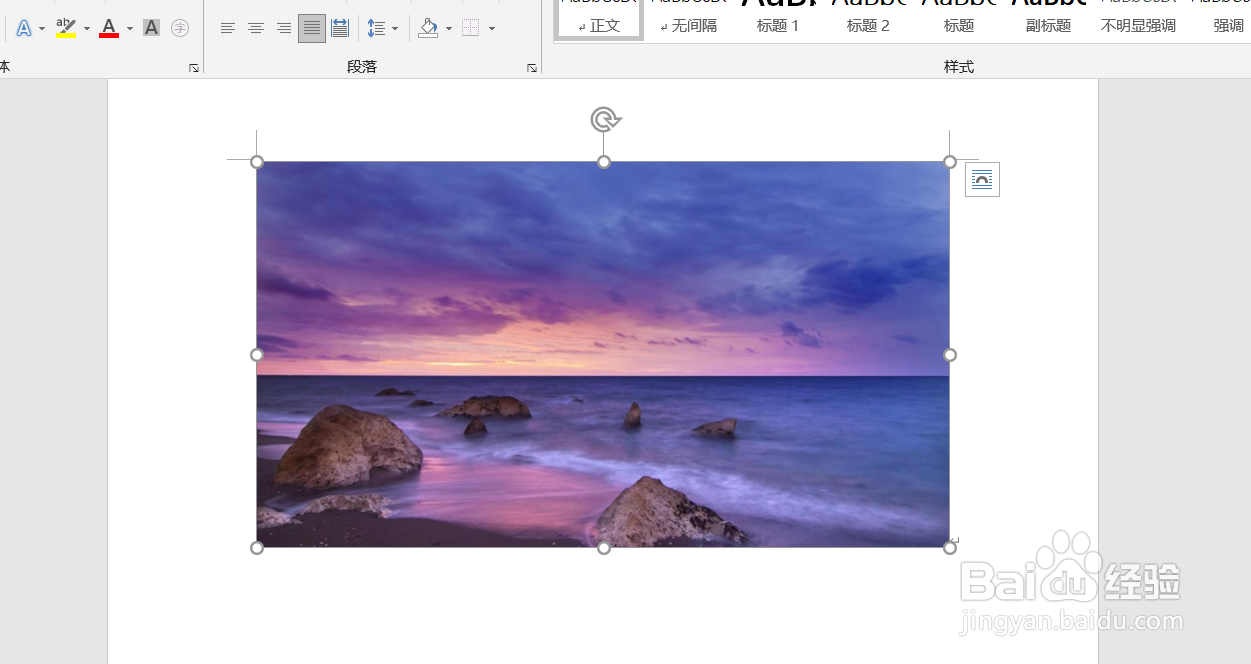Apply yellow text highlight color

coord(66,28)
